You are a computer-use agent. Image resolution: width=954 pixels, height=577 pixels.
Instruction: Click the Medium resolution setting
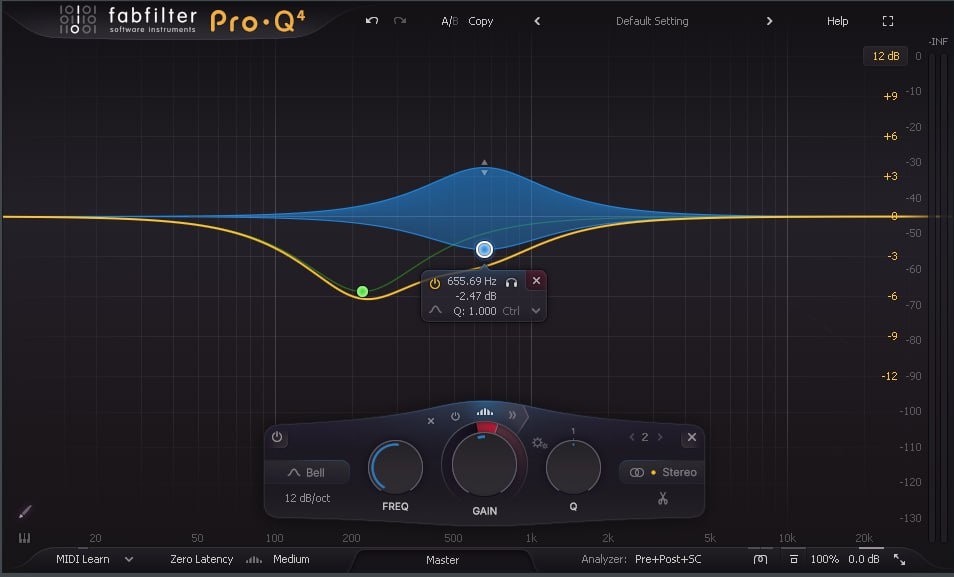tap(291, 559)
